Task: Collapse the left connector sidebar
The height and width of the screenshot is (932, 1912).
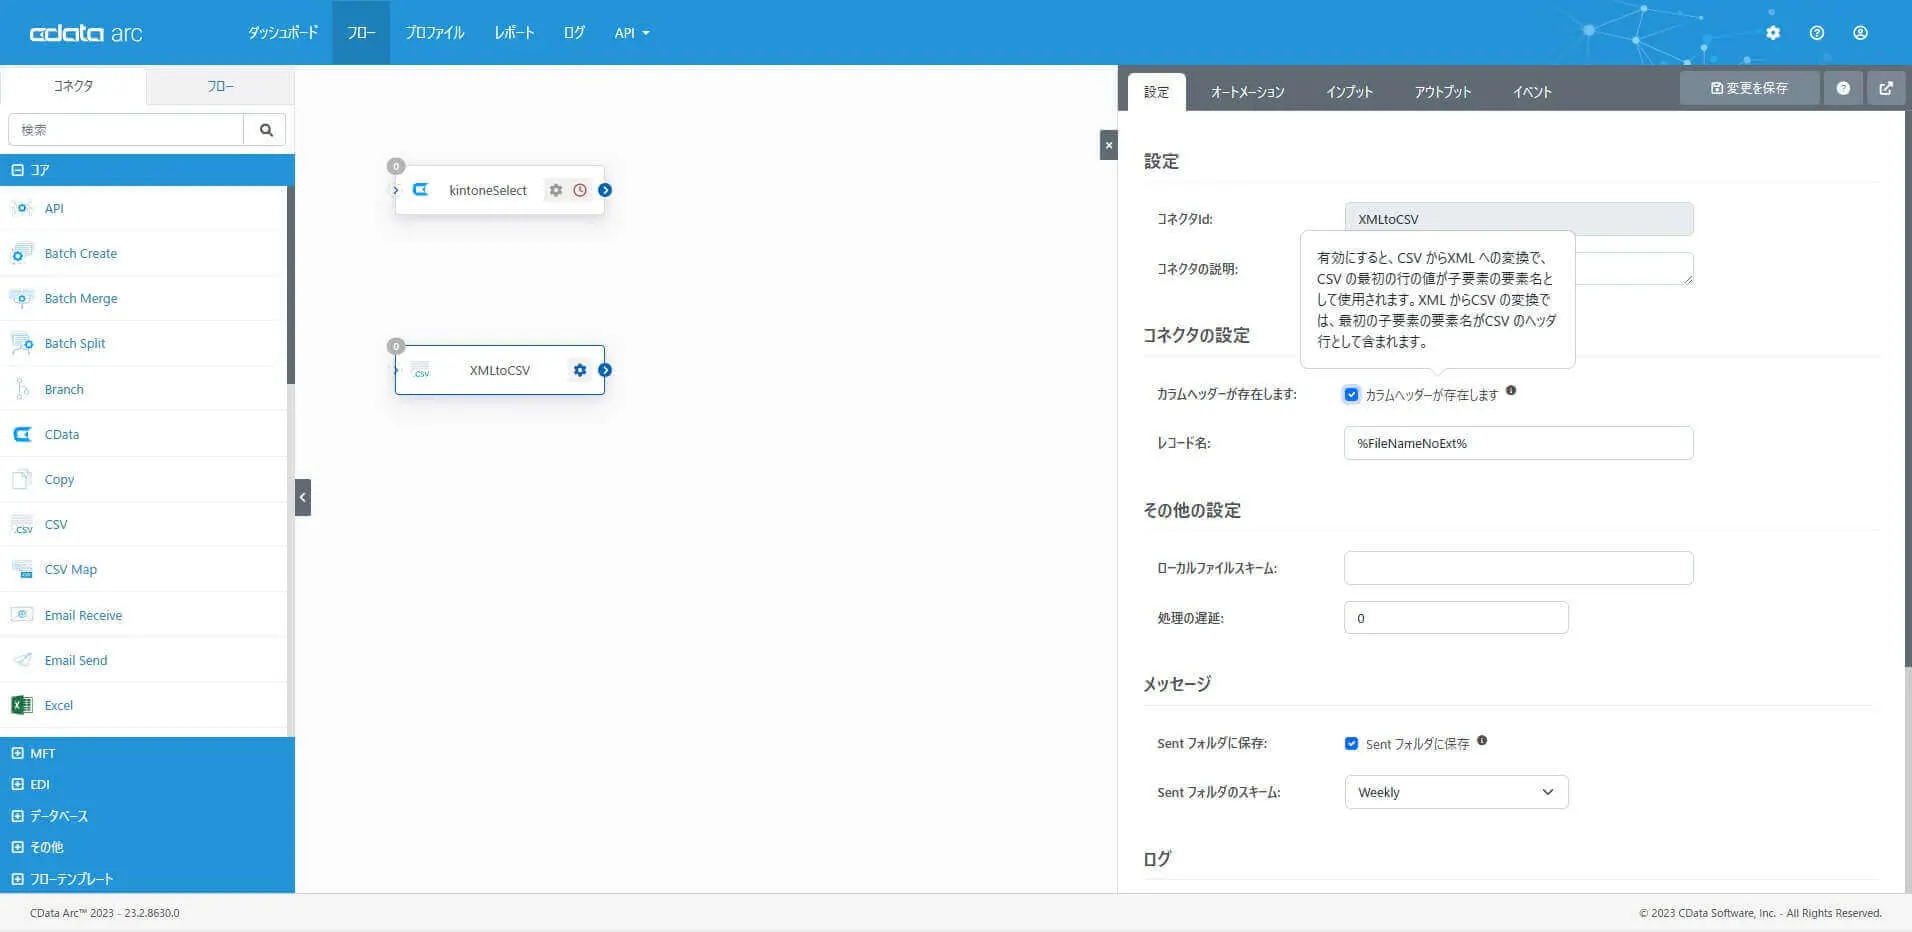Action: pyautogui.click(x=303, y=497)
